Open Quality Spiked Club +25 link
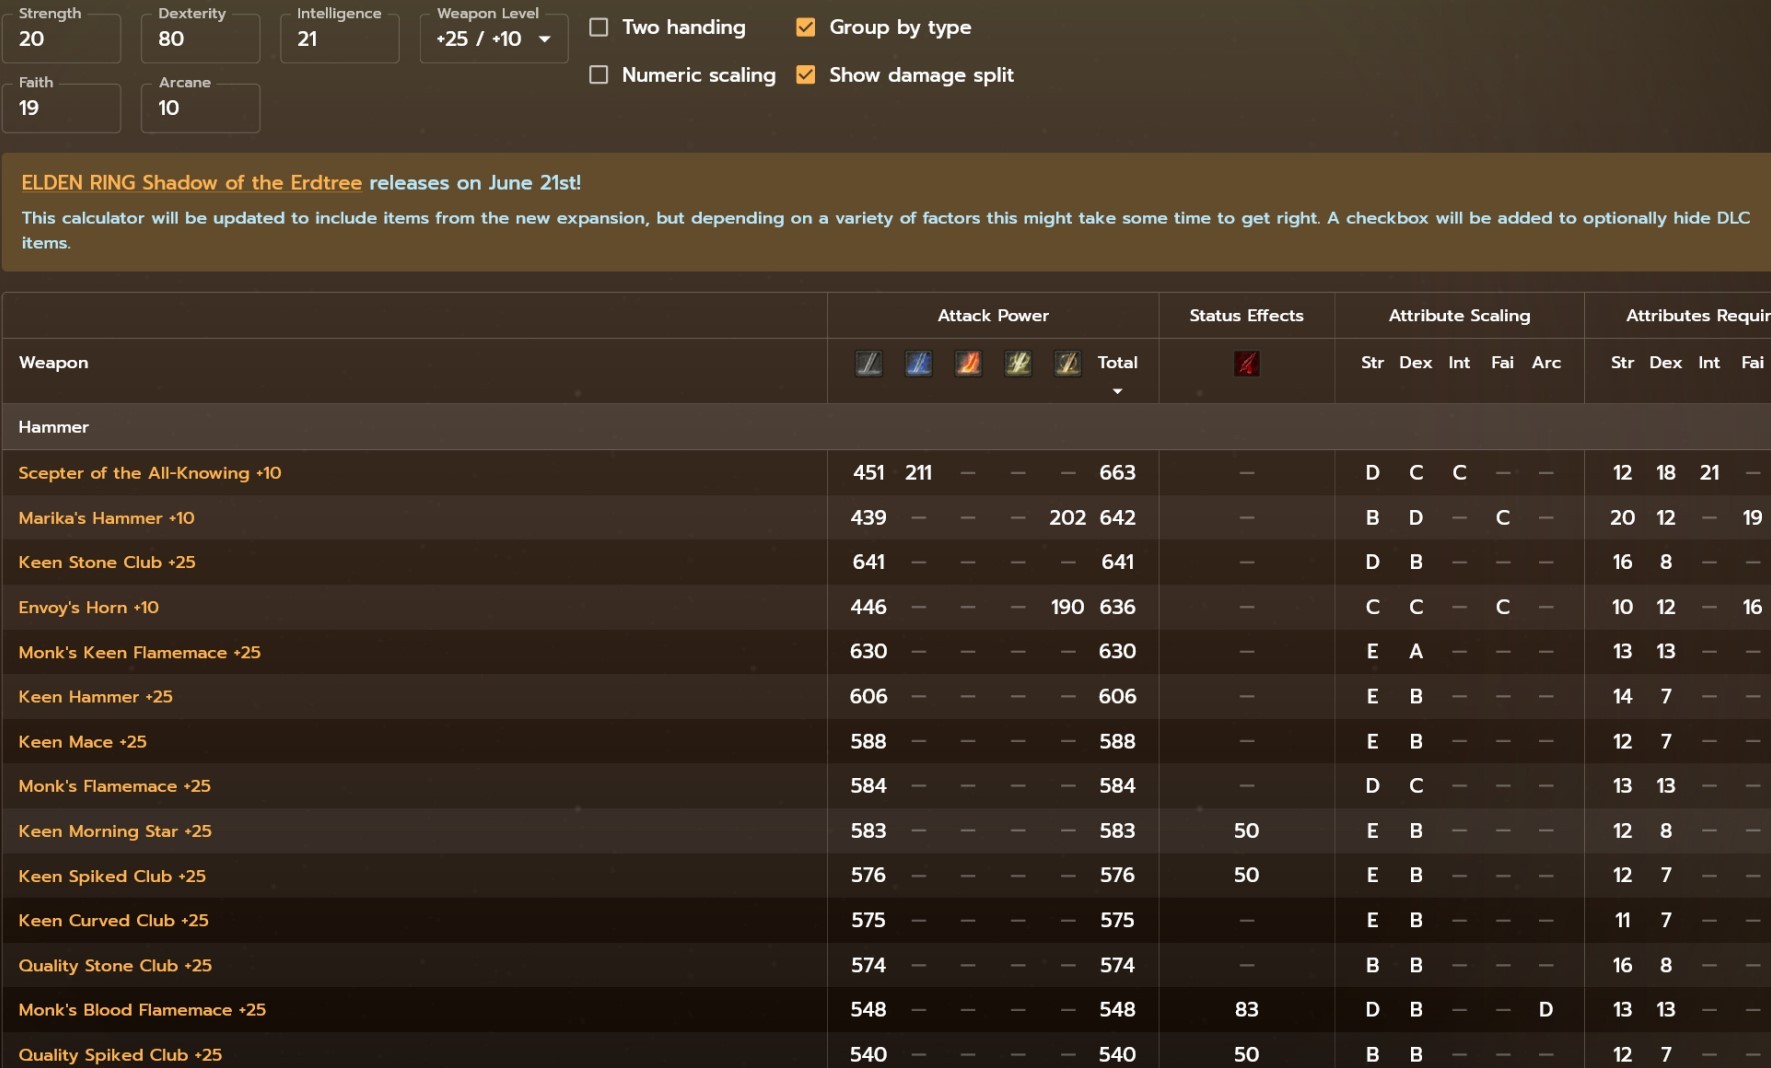The width and height of the screenshot is (1771, 1068). (120, 1055)
